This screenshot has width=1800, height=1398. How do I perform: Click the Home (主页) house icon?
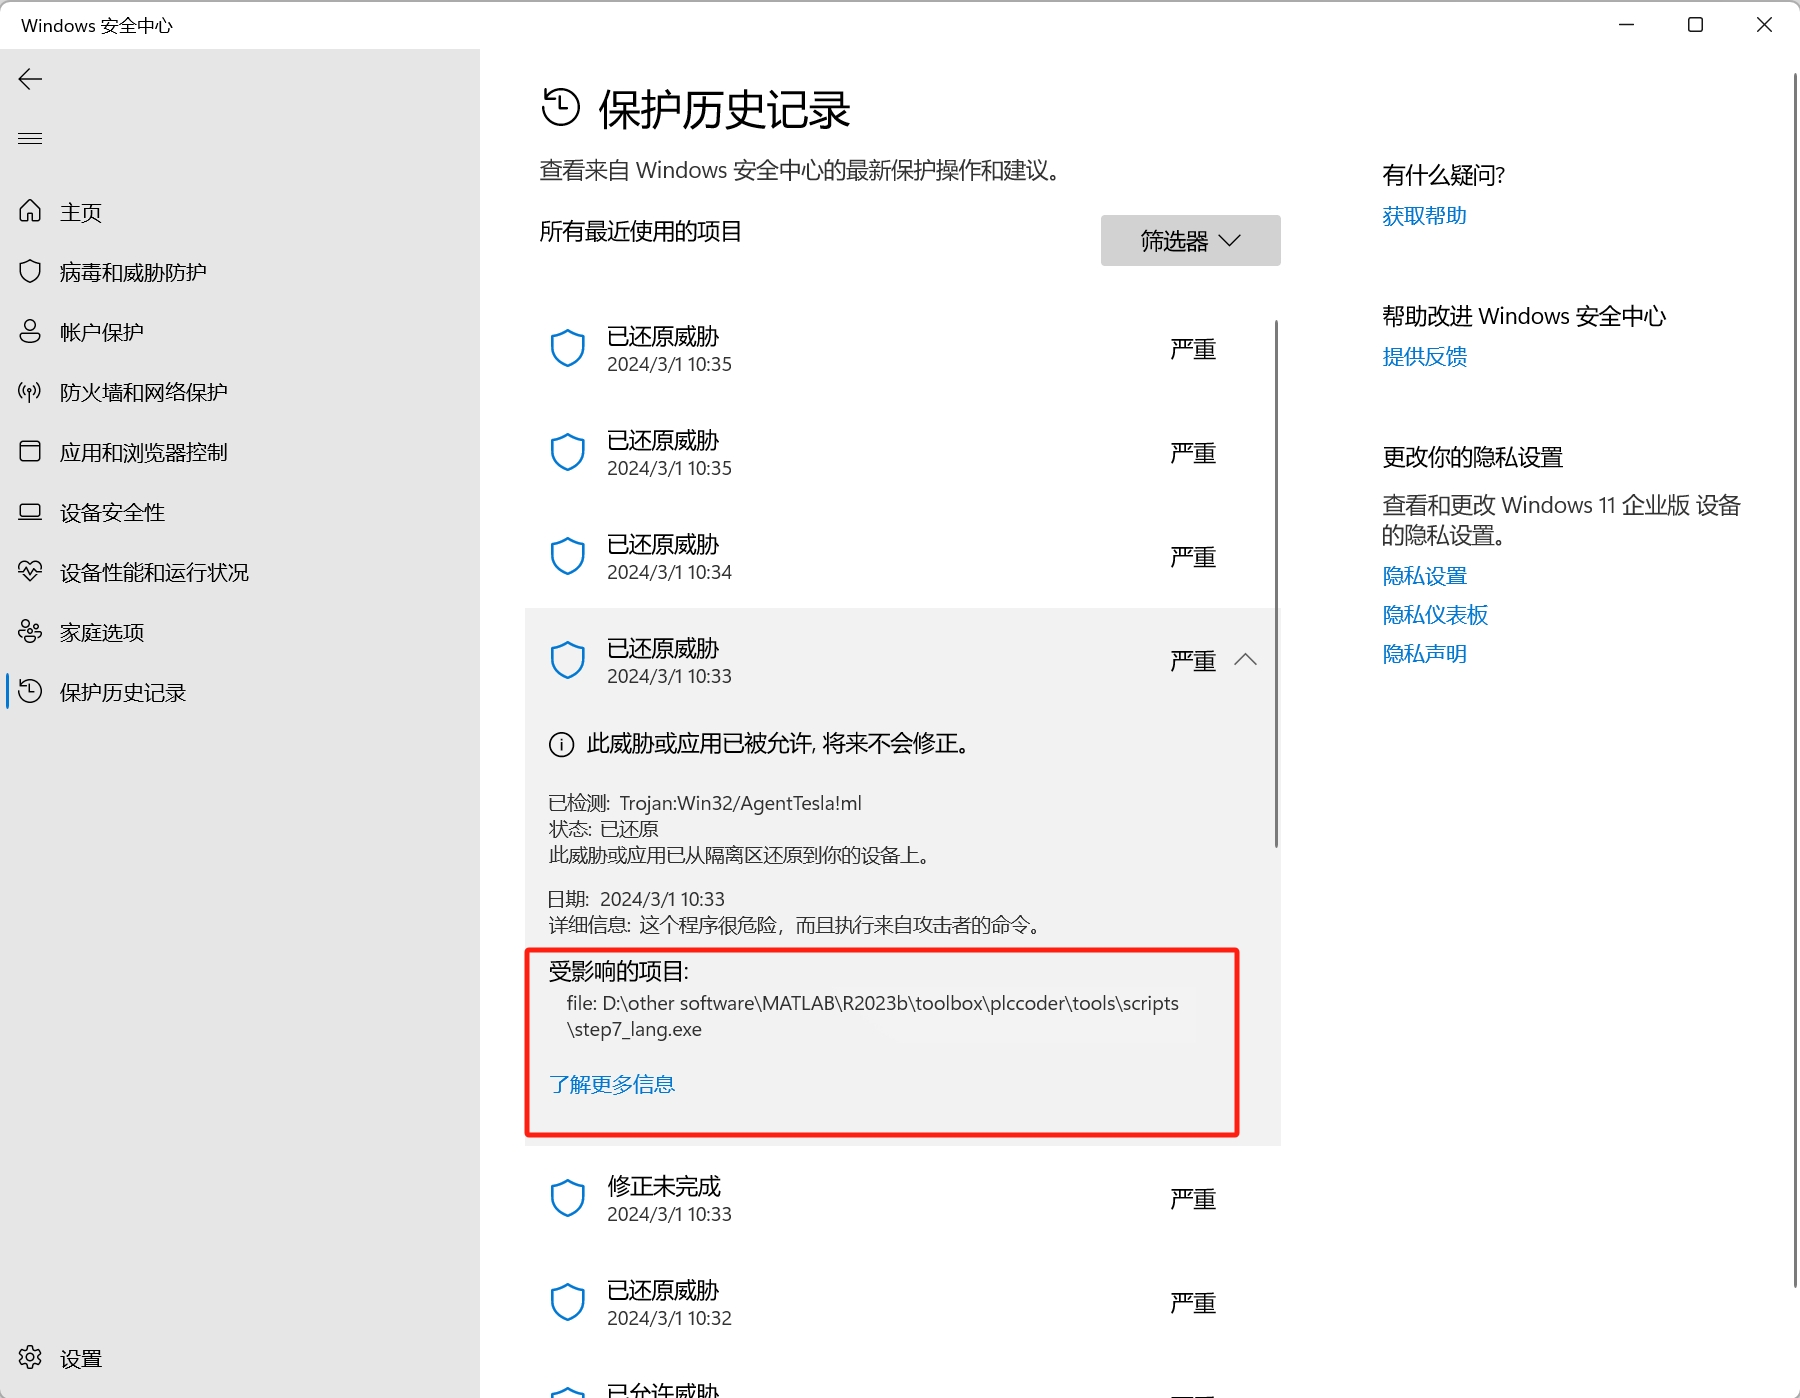(x=30, y=211)
